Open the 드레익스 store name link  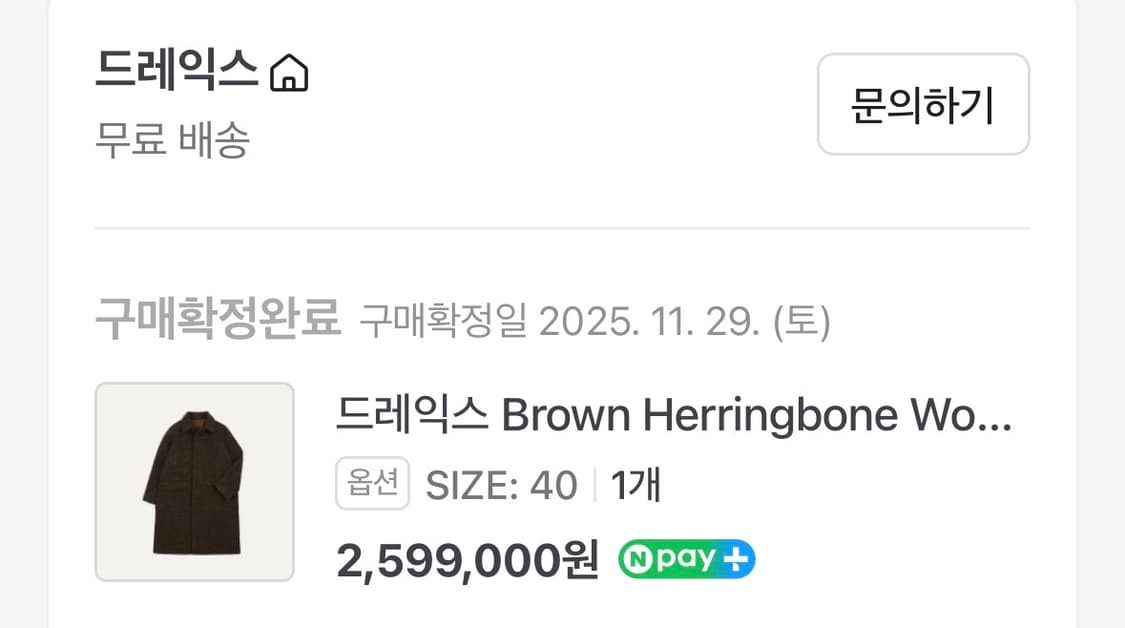177,72
